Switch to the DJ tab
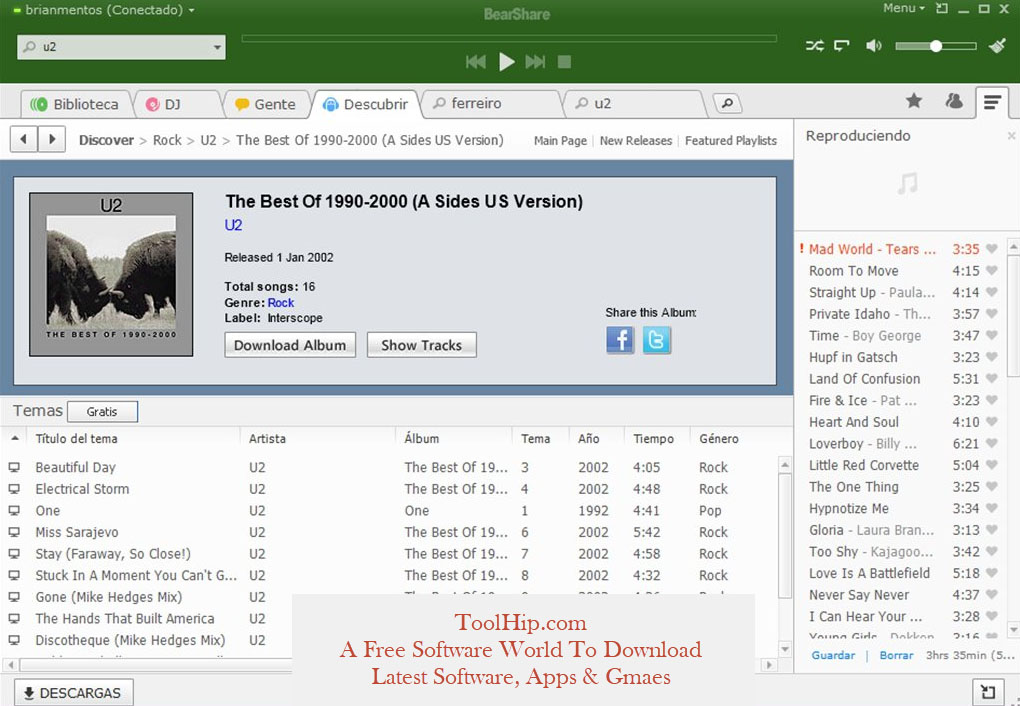This screenshot has height=706, width=1020. tap(174, 104)
